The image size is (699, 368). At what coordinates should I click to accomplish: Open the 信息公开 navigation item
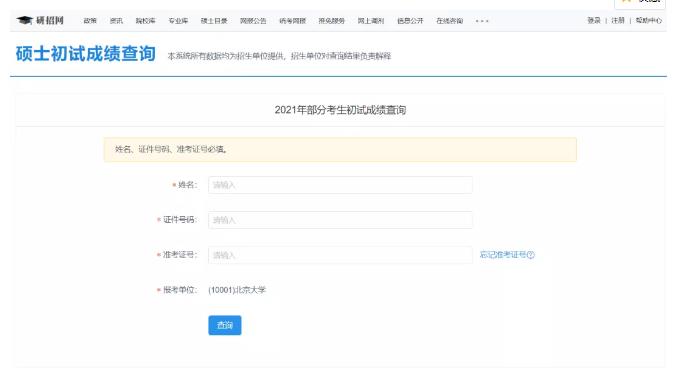point(410,21)
